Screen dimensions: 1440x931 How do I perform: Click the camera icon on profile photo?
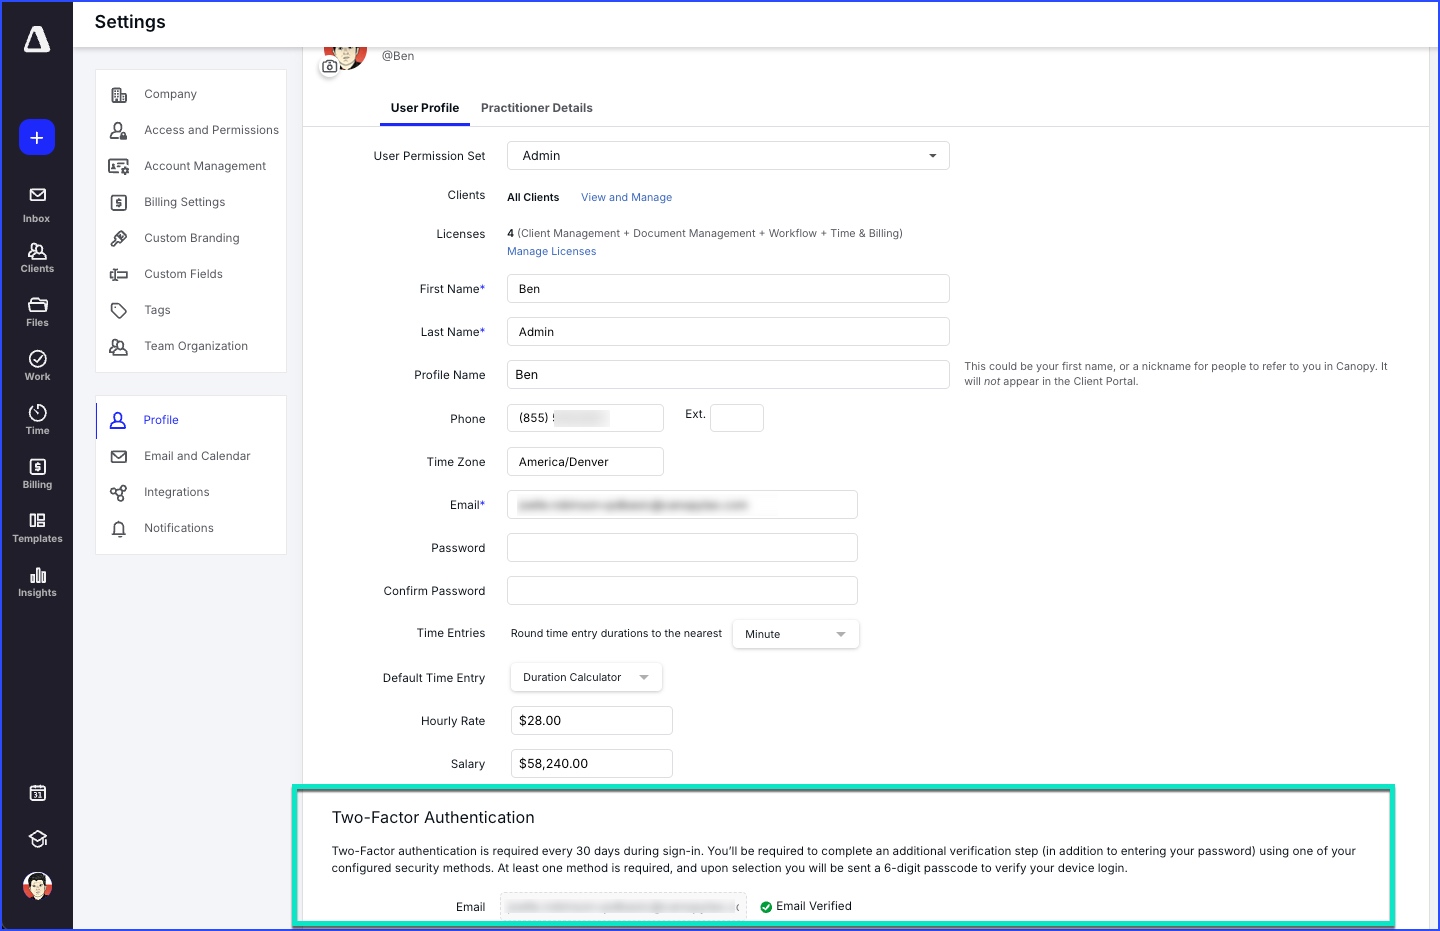(330, 66)
